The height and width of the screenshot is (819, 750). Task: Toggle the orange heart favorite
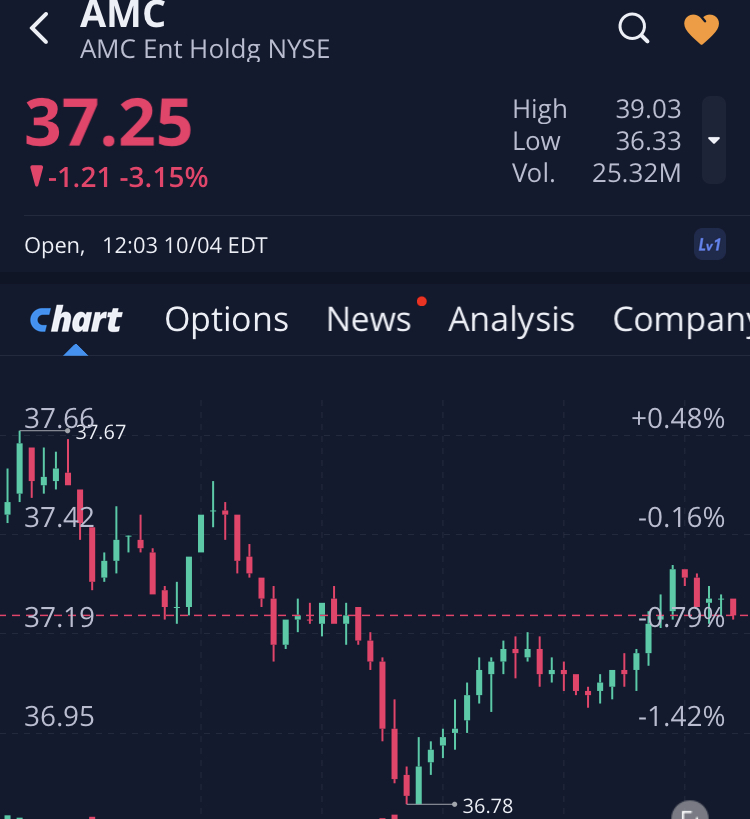(701, 29)
